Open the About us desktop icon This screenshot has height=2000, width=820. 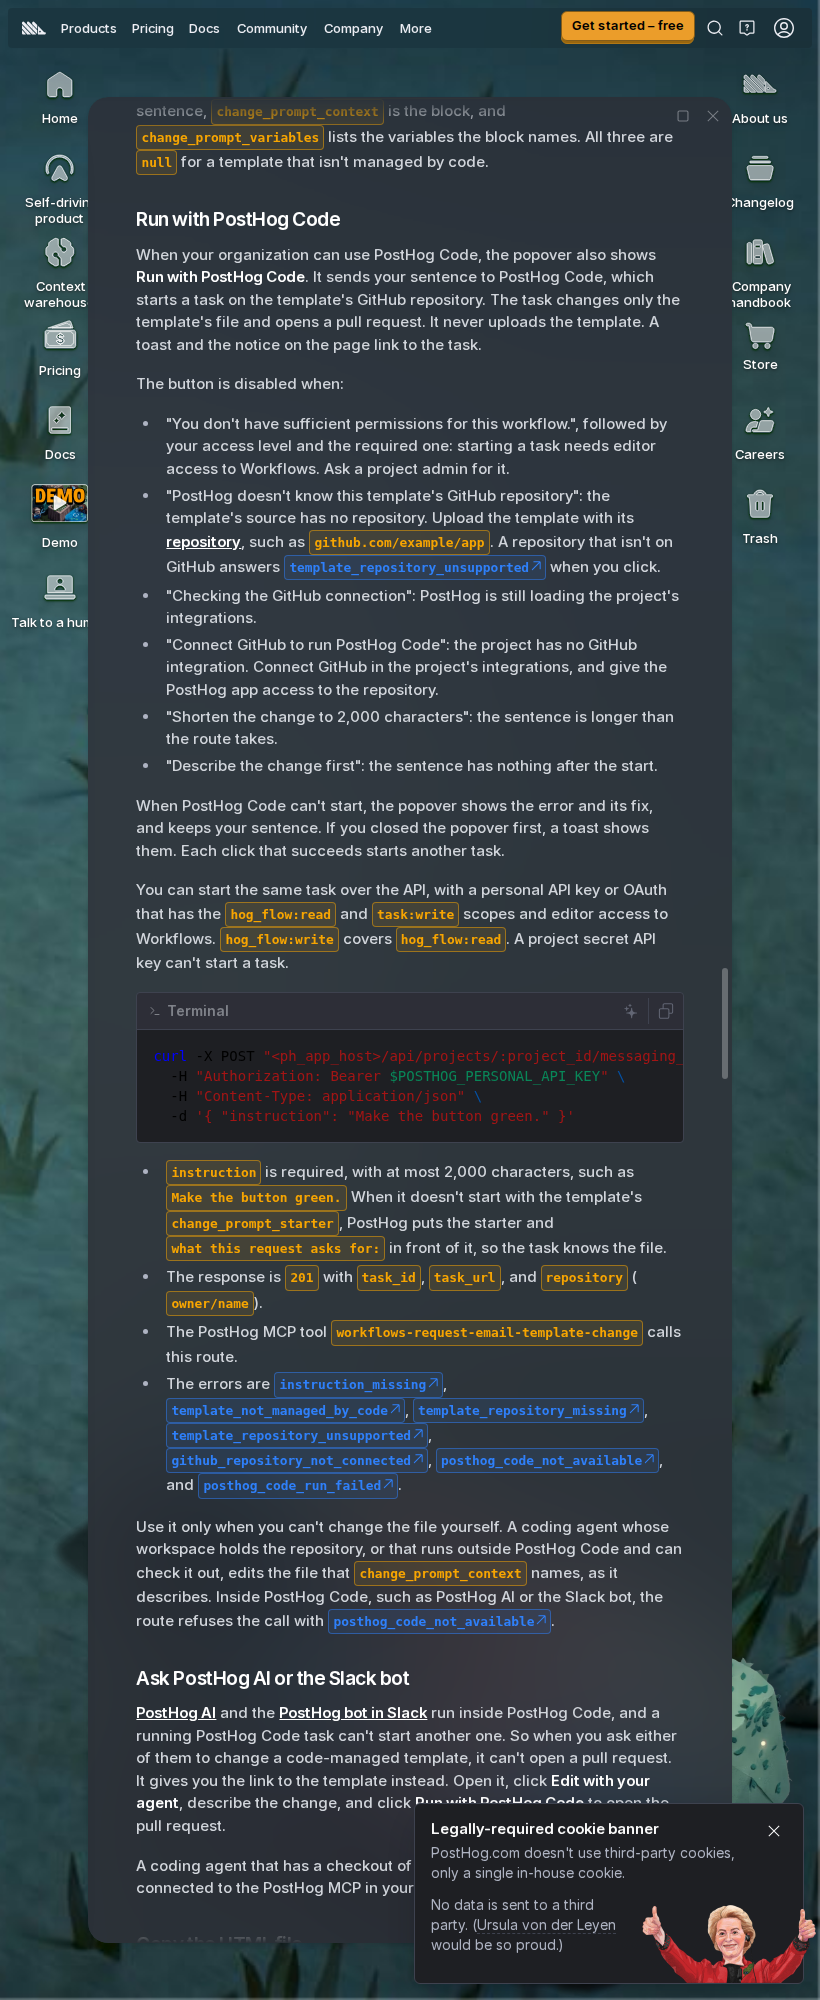[x=760, y=85]
